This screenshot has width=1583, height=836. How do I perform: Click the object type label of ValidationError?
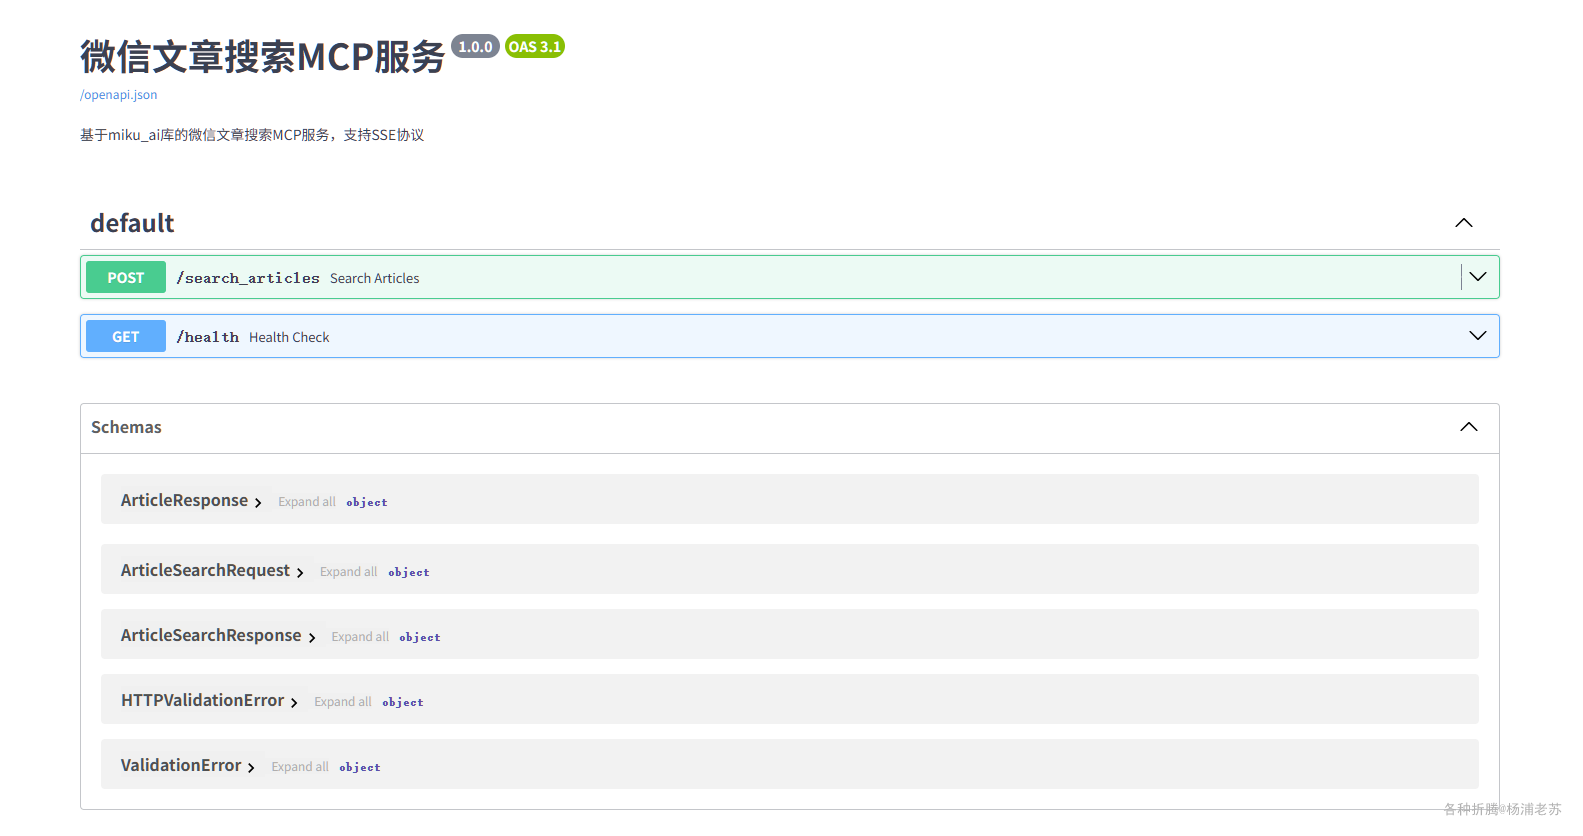pos(360,767)
